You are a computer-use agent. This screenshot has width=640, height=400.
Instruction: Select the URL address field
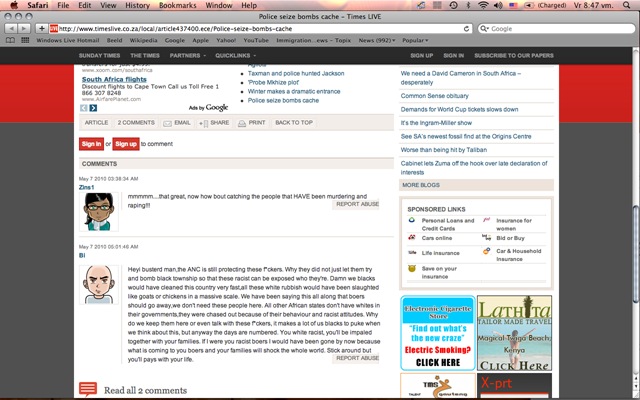coord(260,29)
